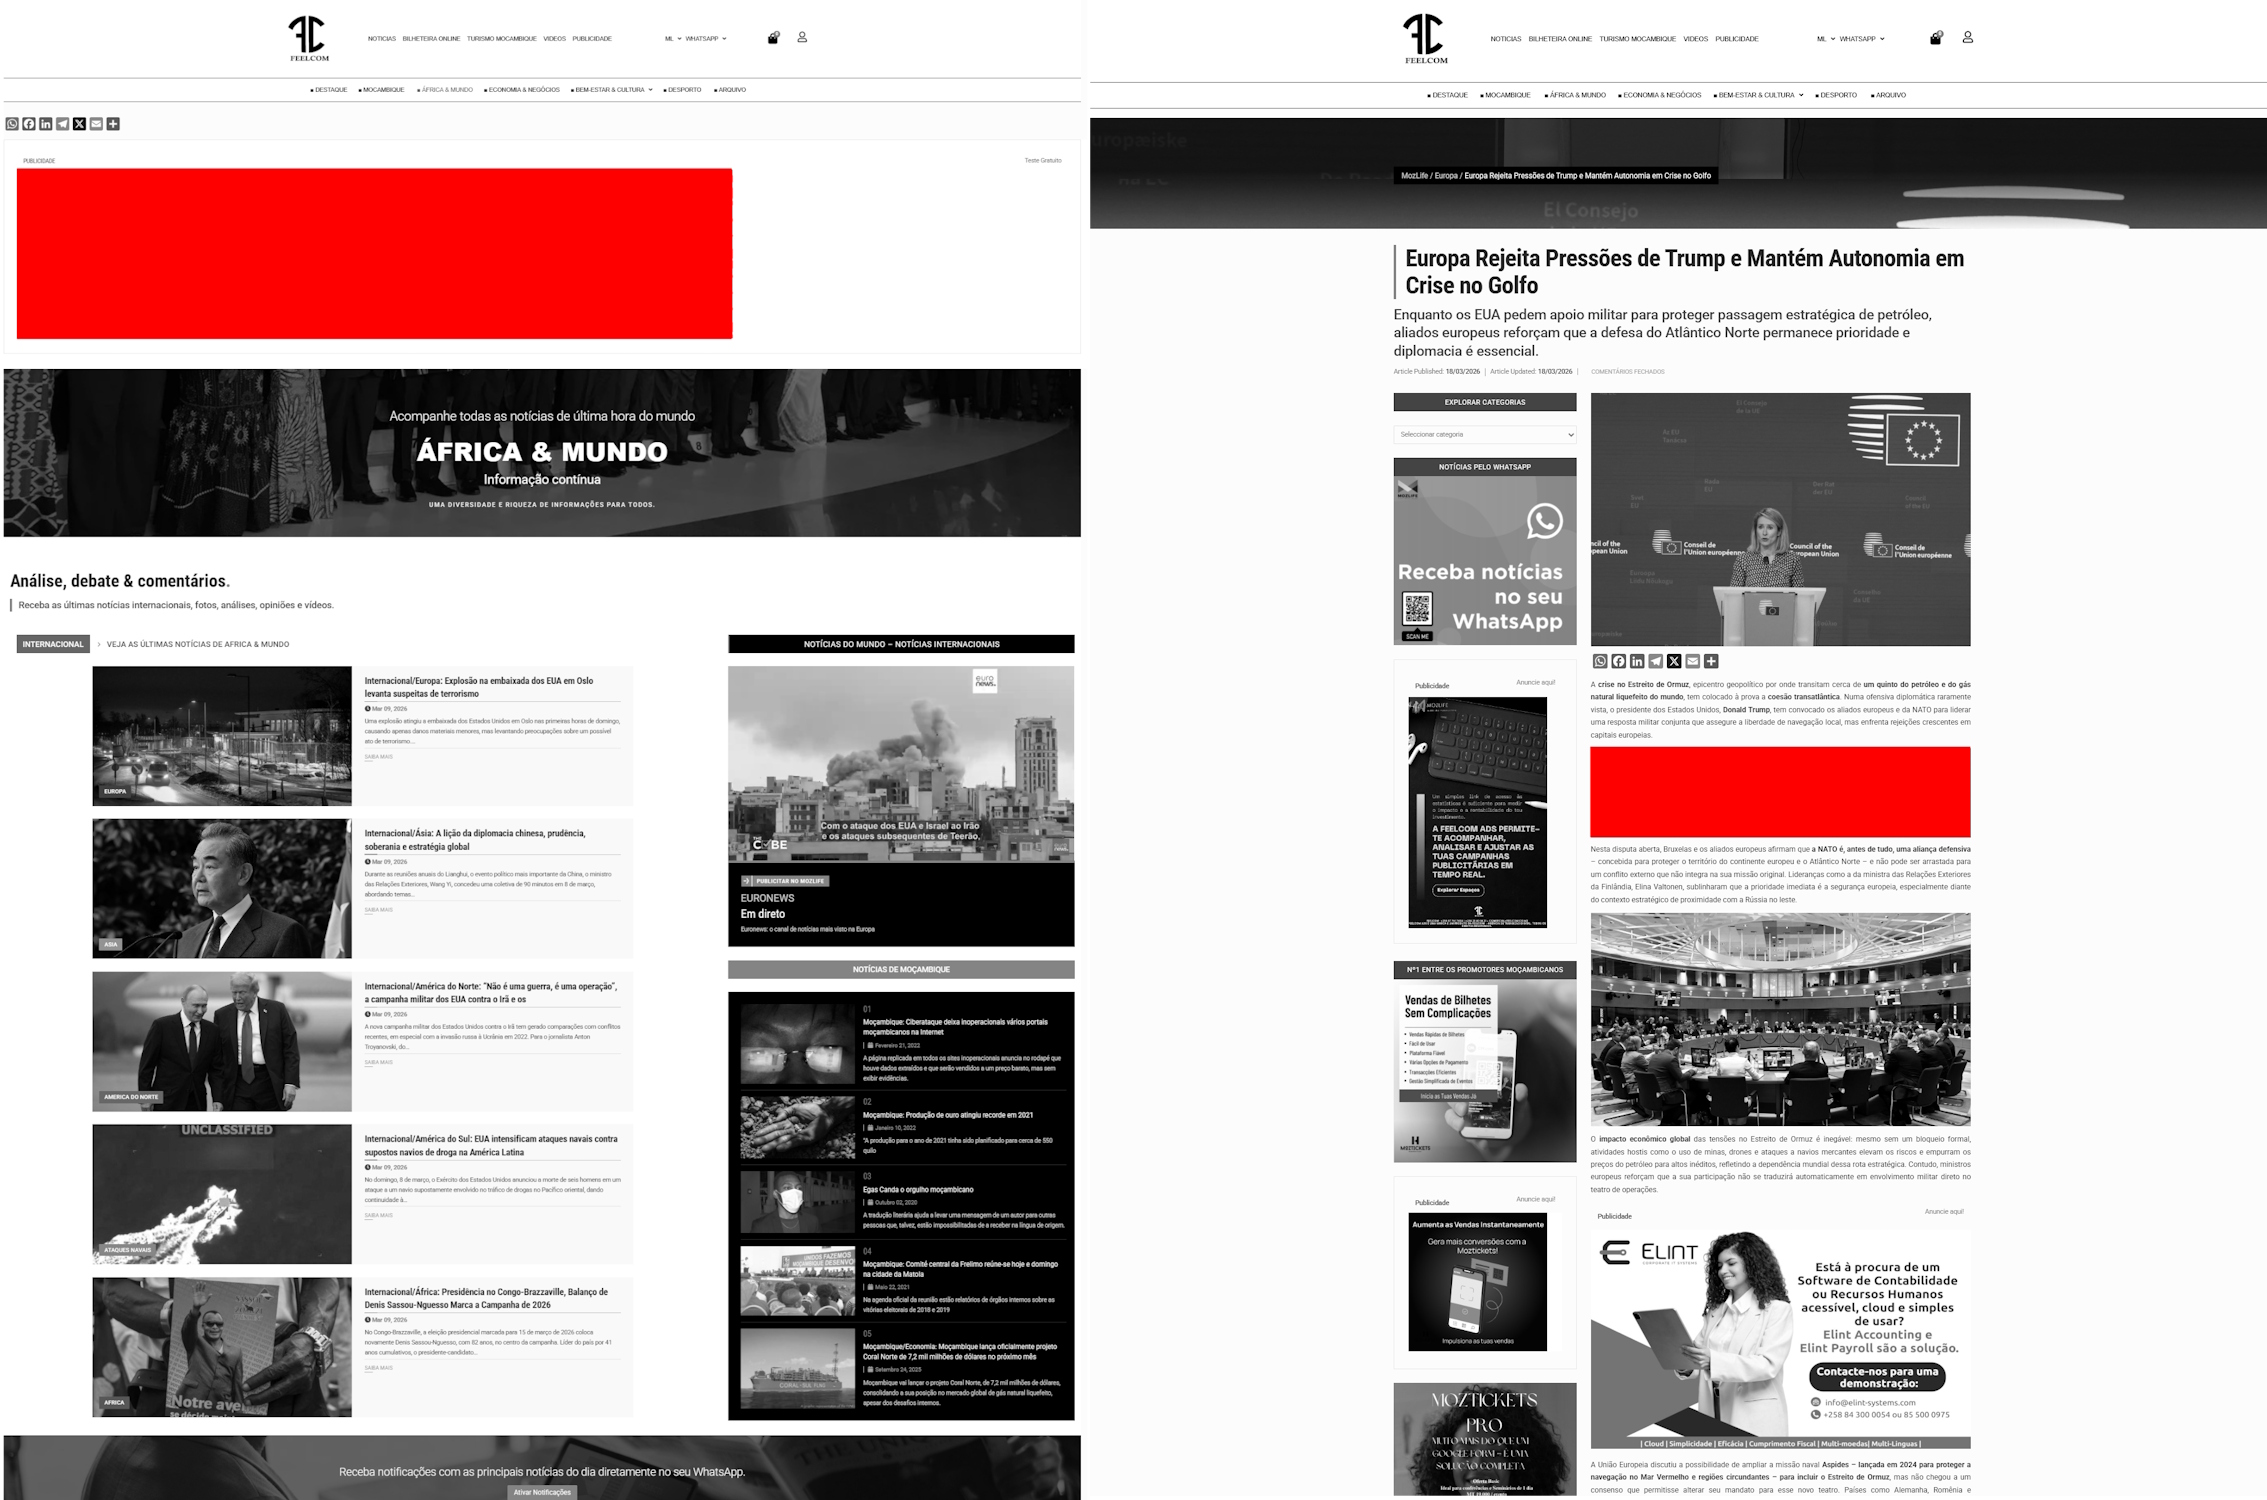Click the Europa breadcrumb link
The image size is (2267, 1500).
[1446, 176]
